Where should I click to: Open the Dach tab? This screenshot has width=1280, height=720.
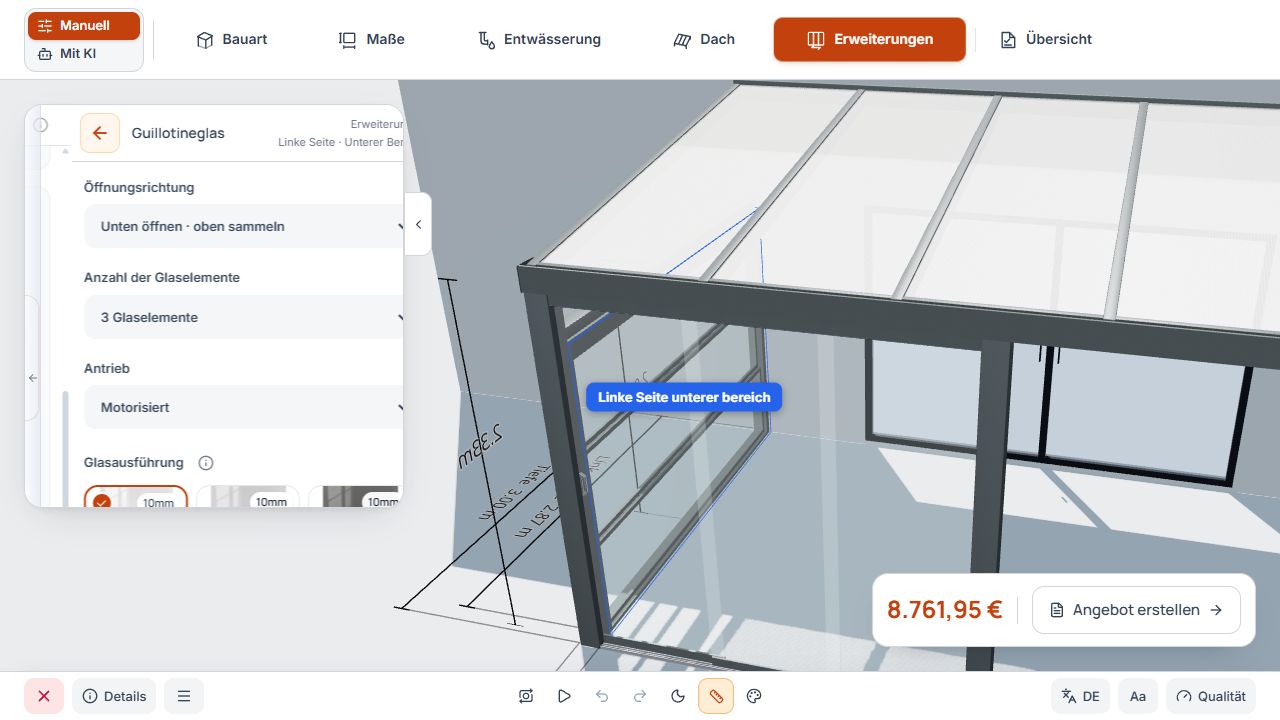point(704,39)
